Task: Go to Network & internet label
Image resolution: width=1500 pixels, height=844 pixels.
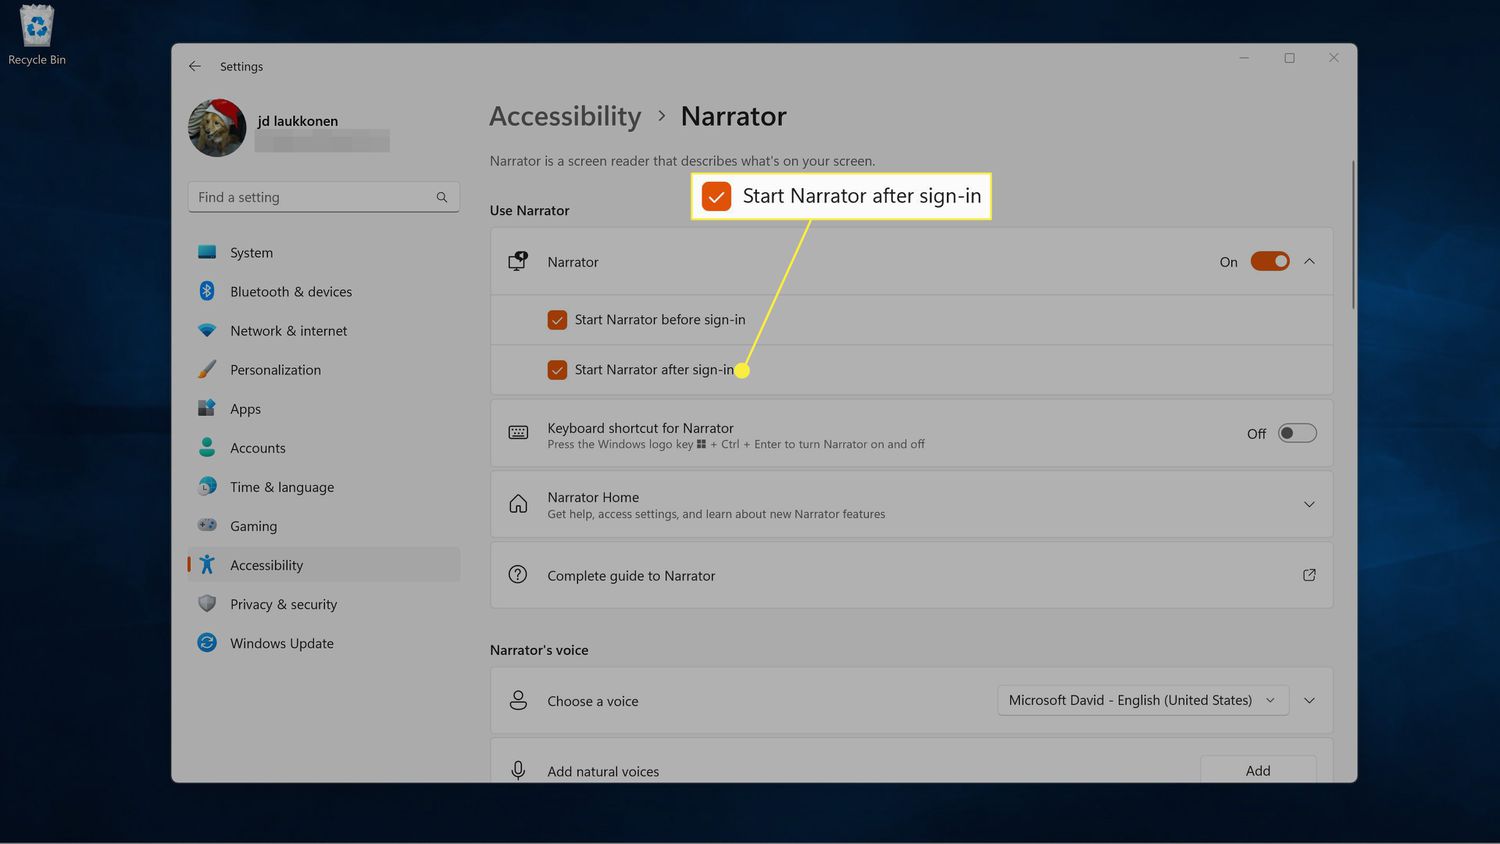Action: [289, 331]
